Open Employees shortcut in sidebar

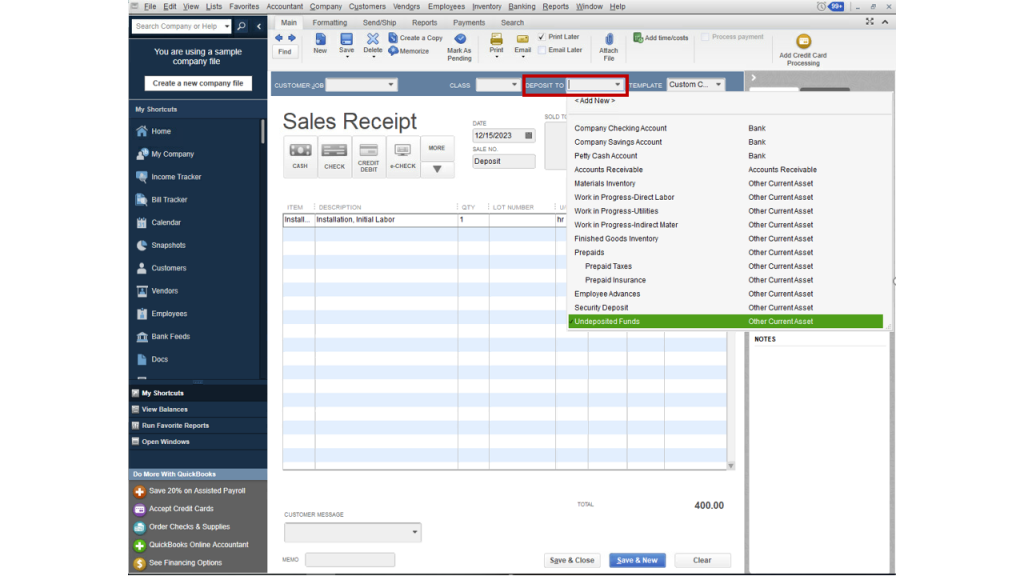click(169, 314)
